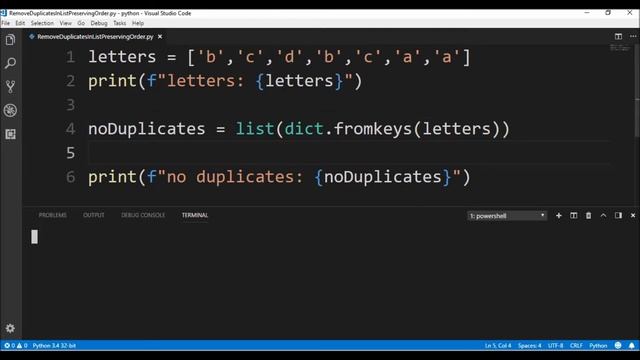Open the Extensions view

tap(11, 134)
